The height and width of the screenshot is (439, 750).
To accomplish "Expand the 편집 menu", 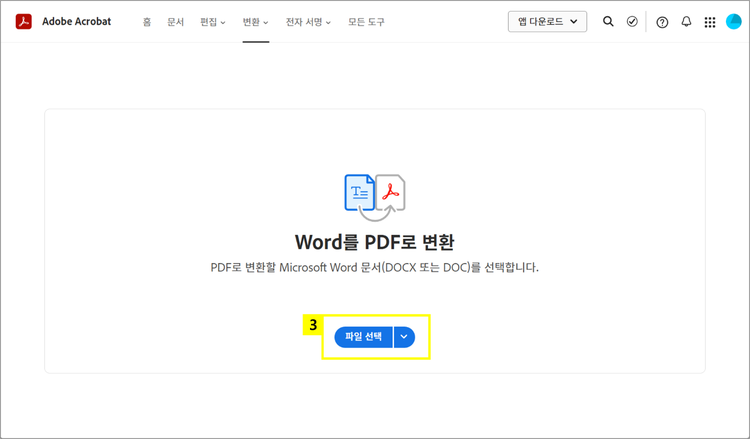I will (x=213, y=22).
